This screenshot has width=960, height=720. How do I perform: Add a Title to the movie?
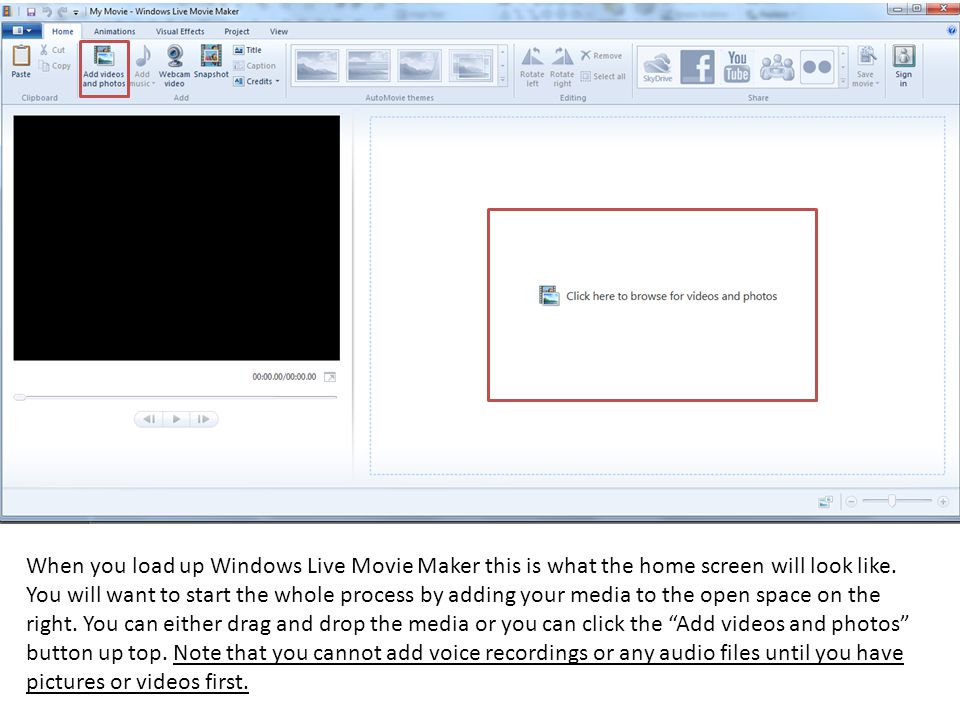click(248, 50)
